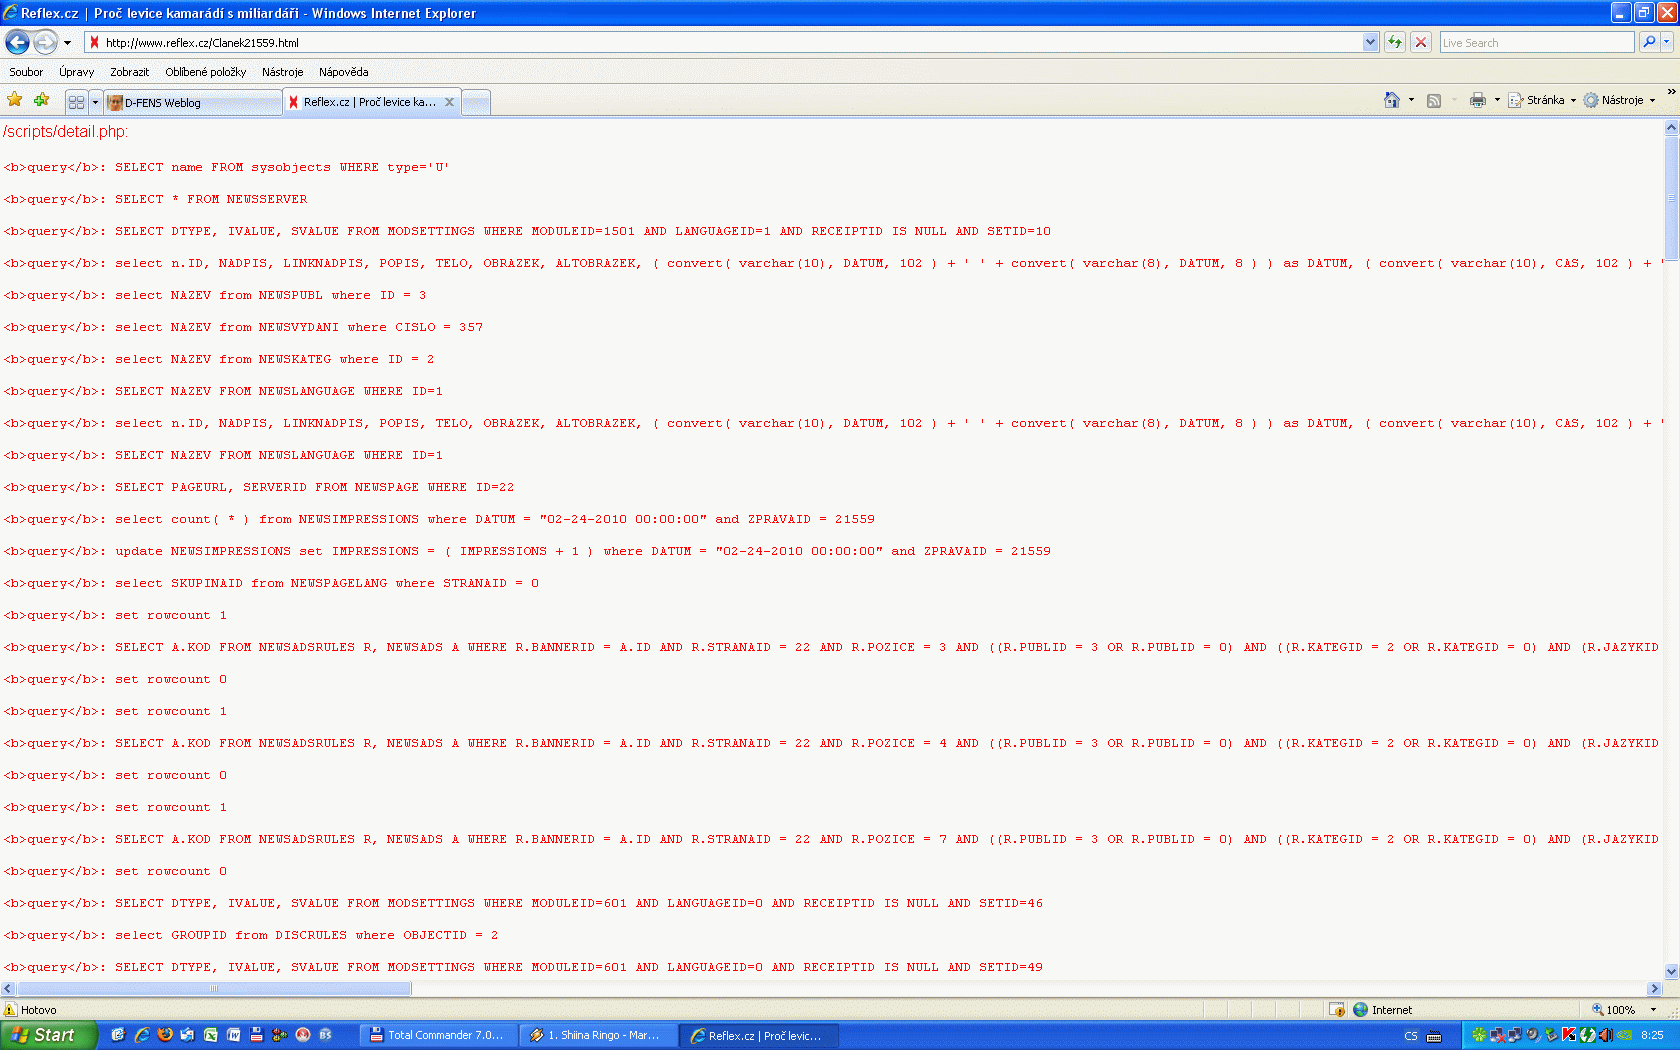Expand the address bar history dropdown
1680x1050 pixels.
click(1370, 42)
